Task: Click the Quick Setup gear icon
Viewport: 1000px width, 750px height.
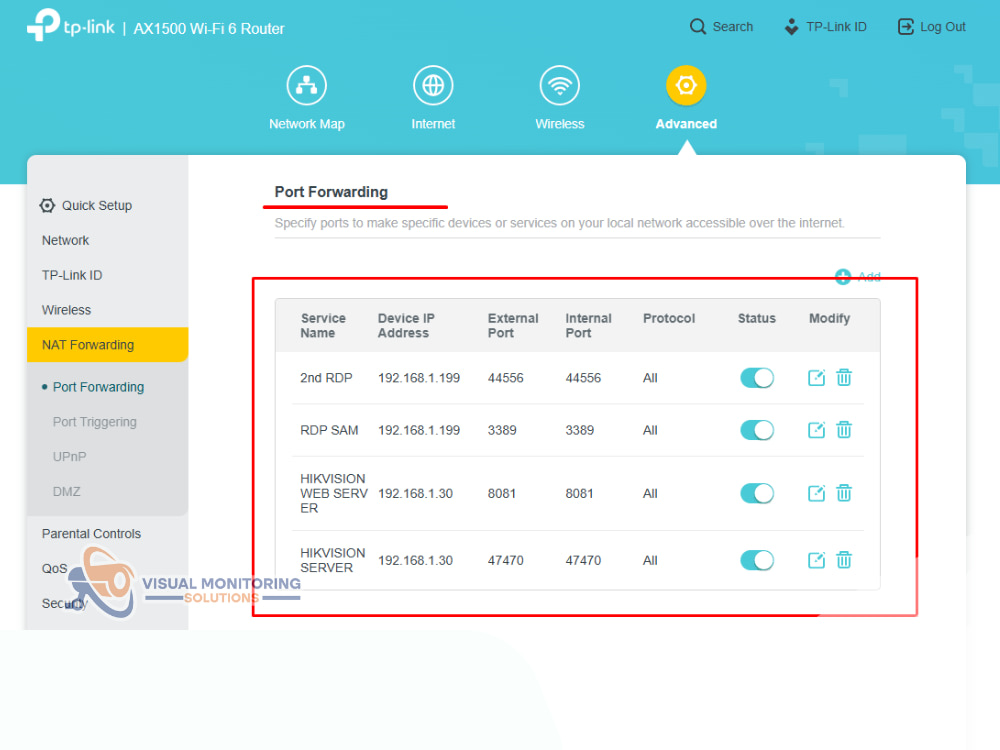Action: tap(47, 205)
